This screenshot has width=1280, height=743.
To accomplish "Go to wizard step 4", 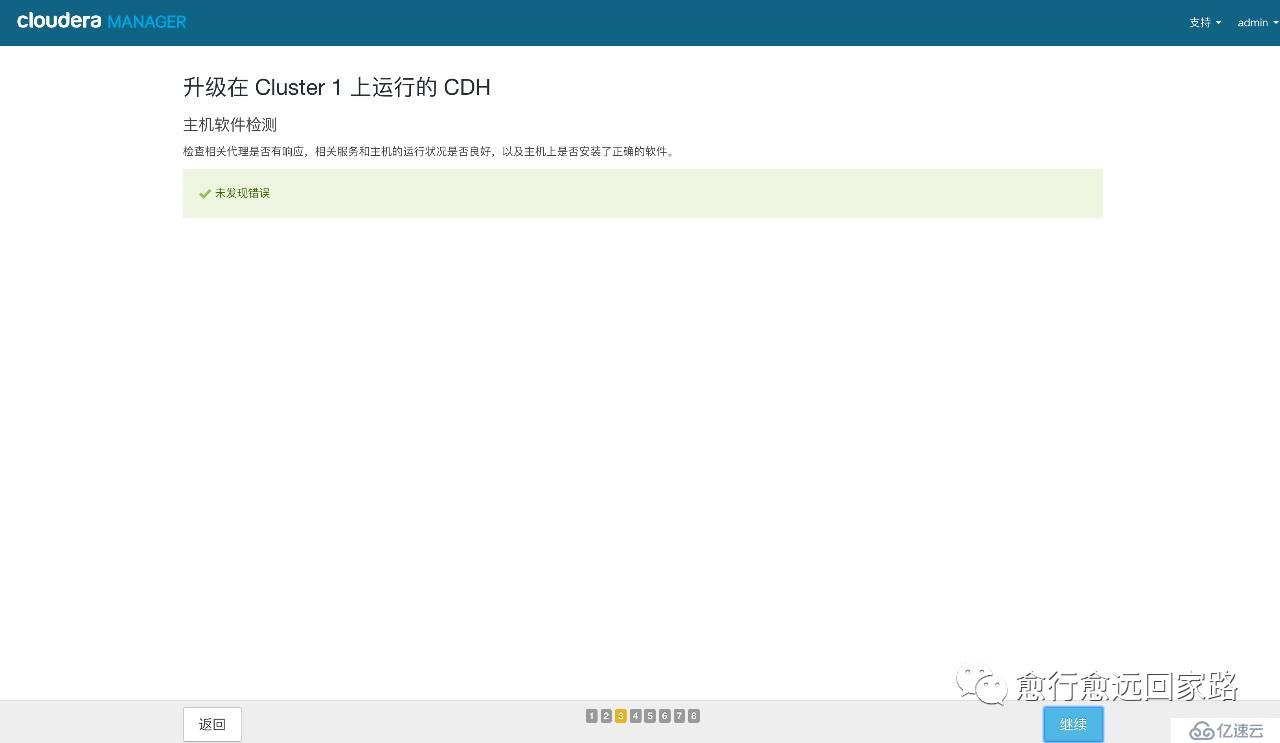I will pos(635,716).
